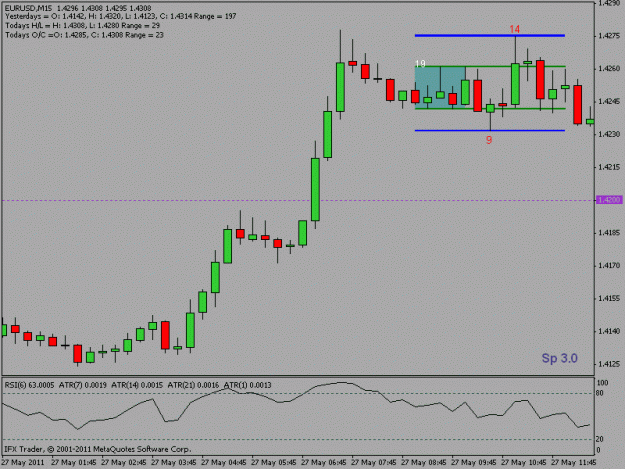This screenshot has height=469, width=625.
Task: Click the '27 May 10:45' time label
Action: [x=523, y=463]
